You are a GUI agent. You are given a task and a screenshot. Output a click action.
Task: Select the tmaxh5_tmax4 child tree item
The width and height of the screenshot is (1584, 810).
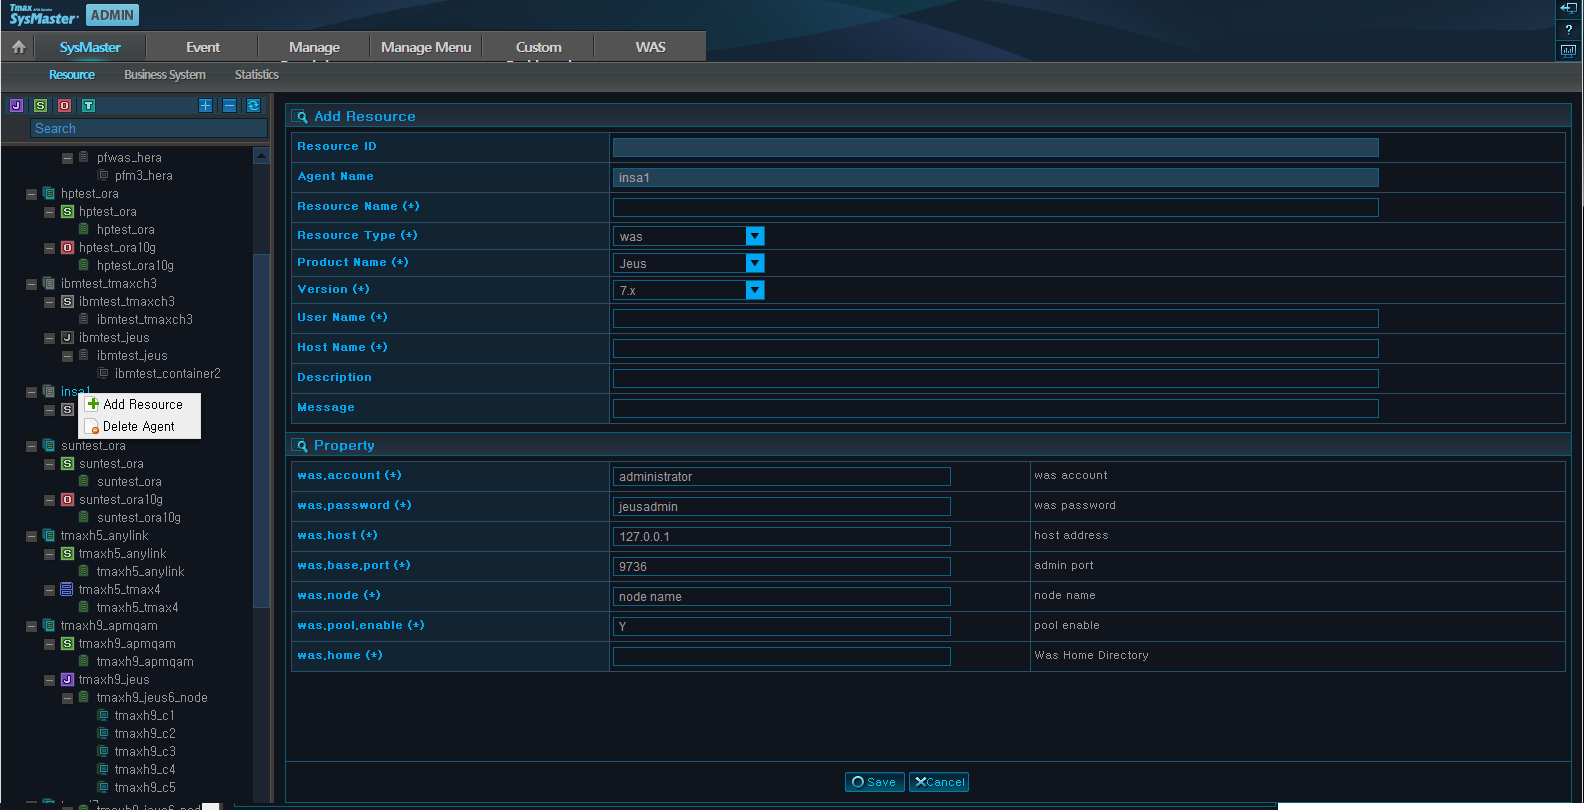(137, 607)
